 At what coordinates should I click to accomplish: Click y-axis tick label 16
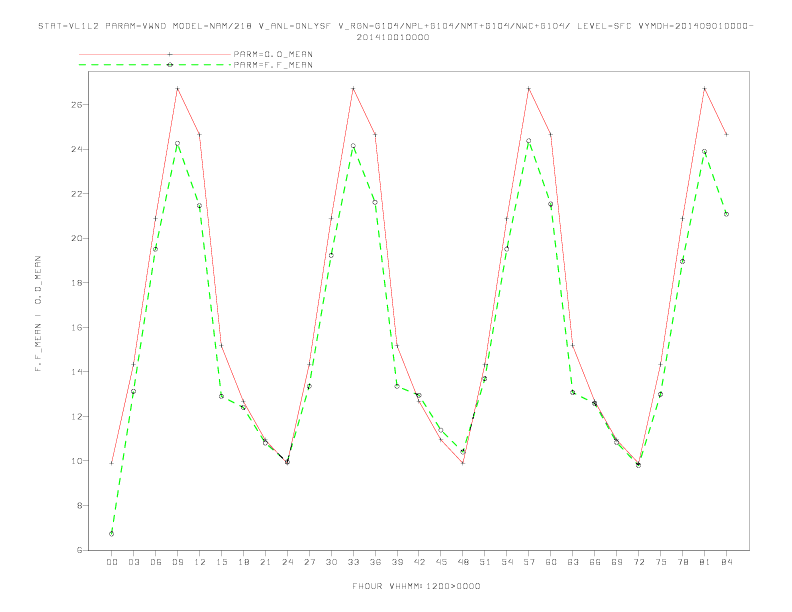tap(77, 327)
